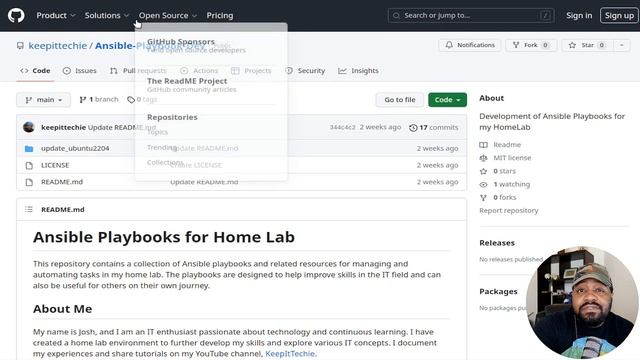Click the Notifications bell button

pos(470,45)
